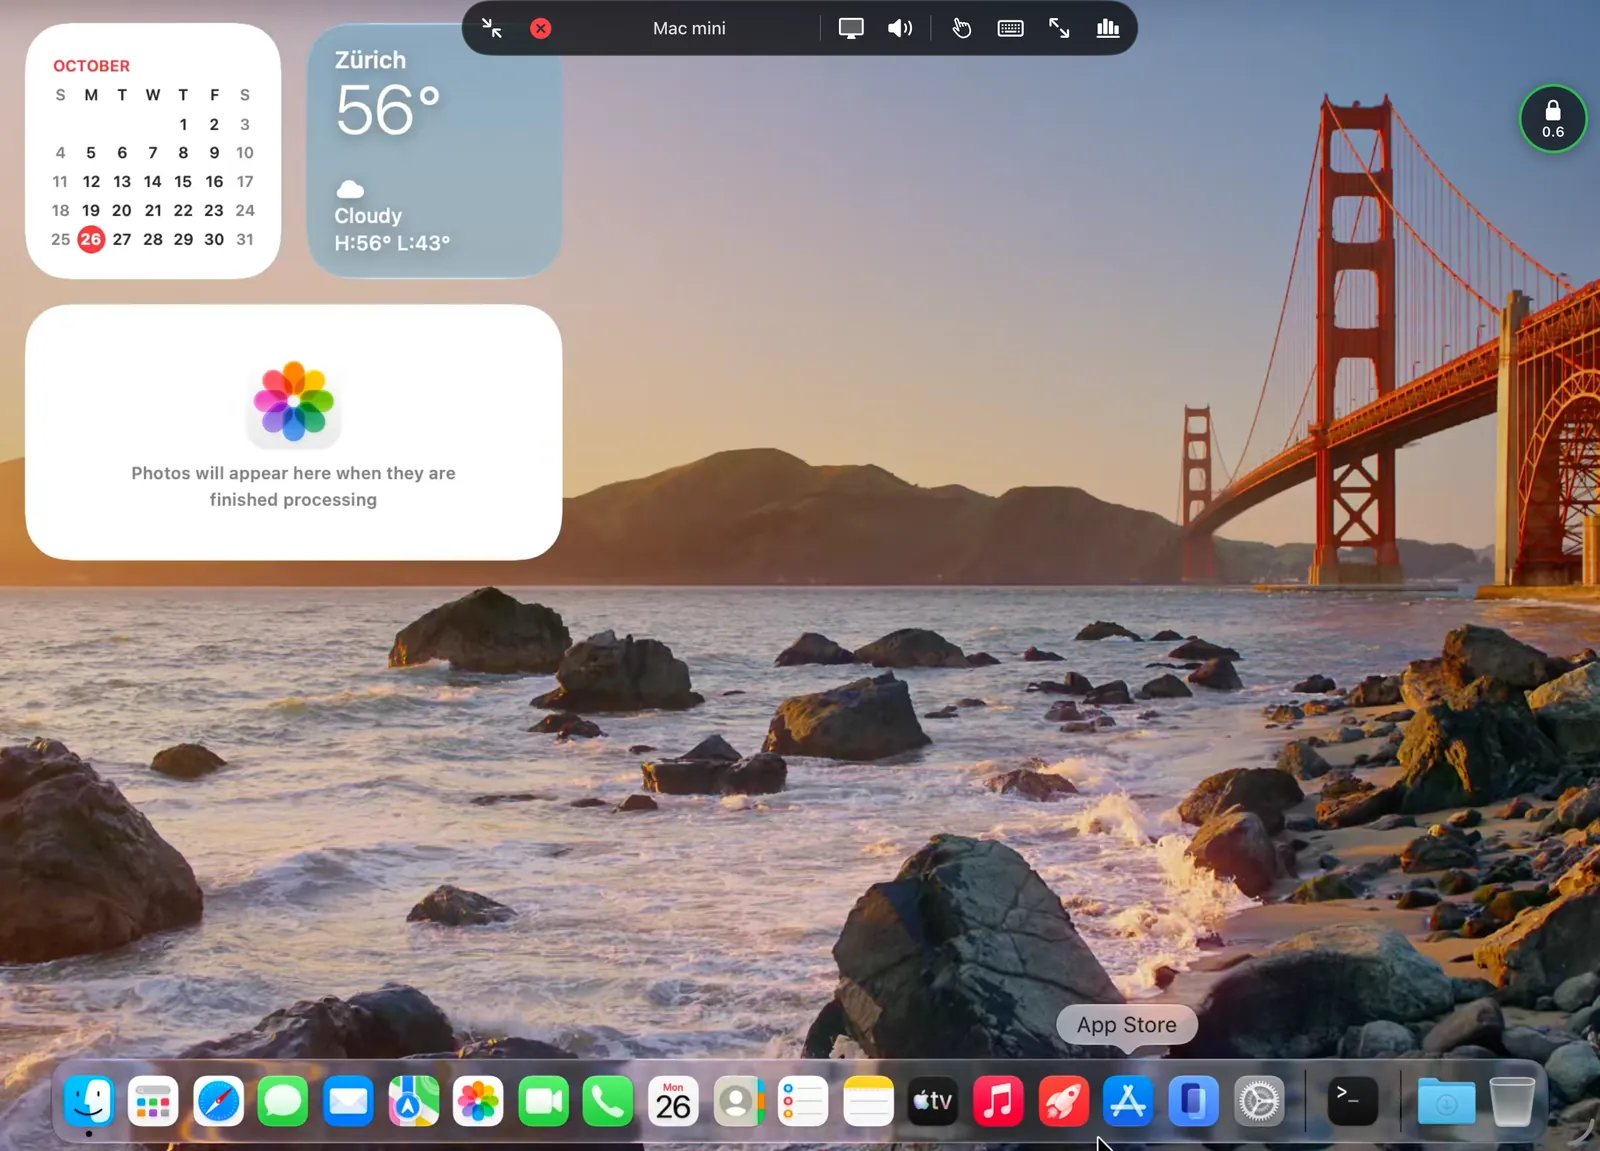The height and width of the screenshot is (1151, 1600).
Task: Show the keyboard from remote toolbar
Action: pos(1011,28)
